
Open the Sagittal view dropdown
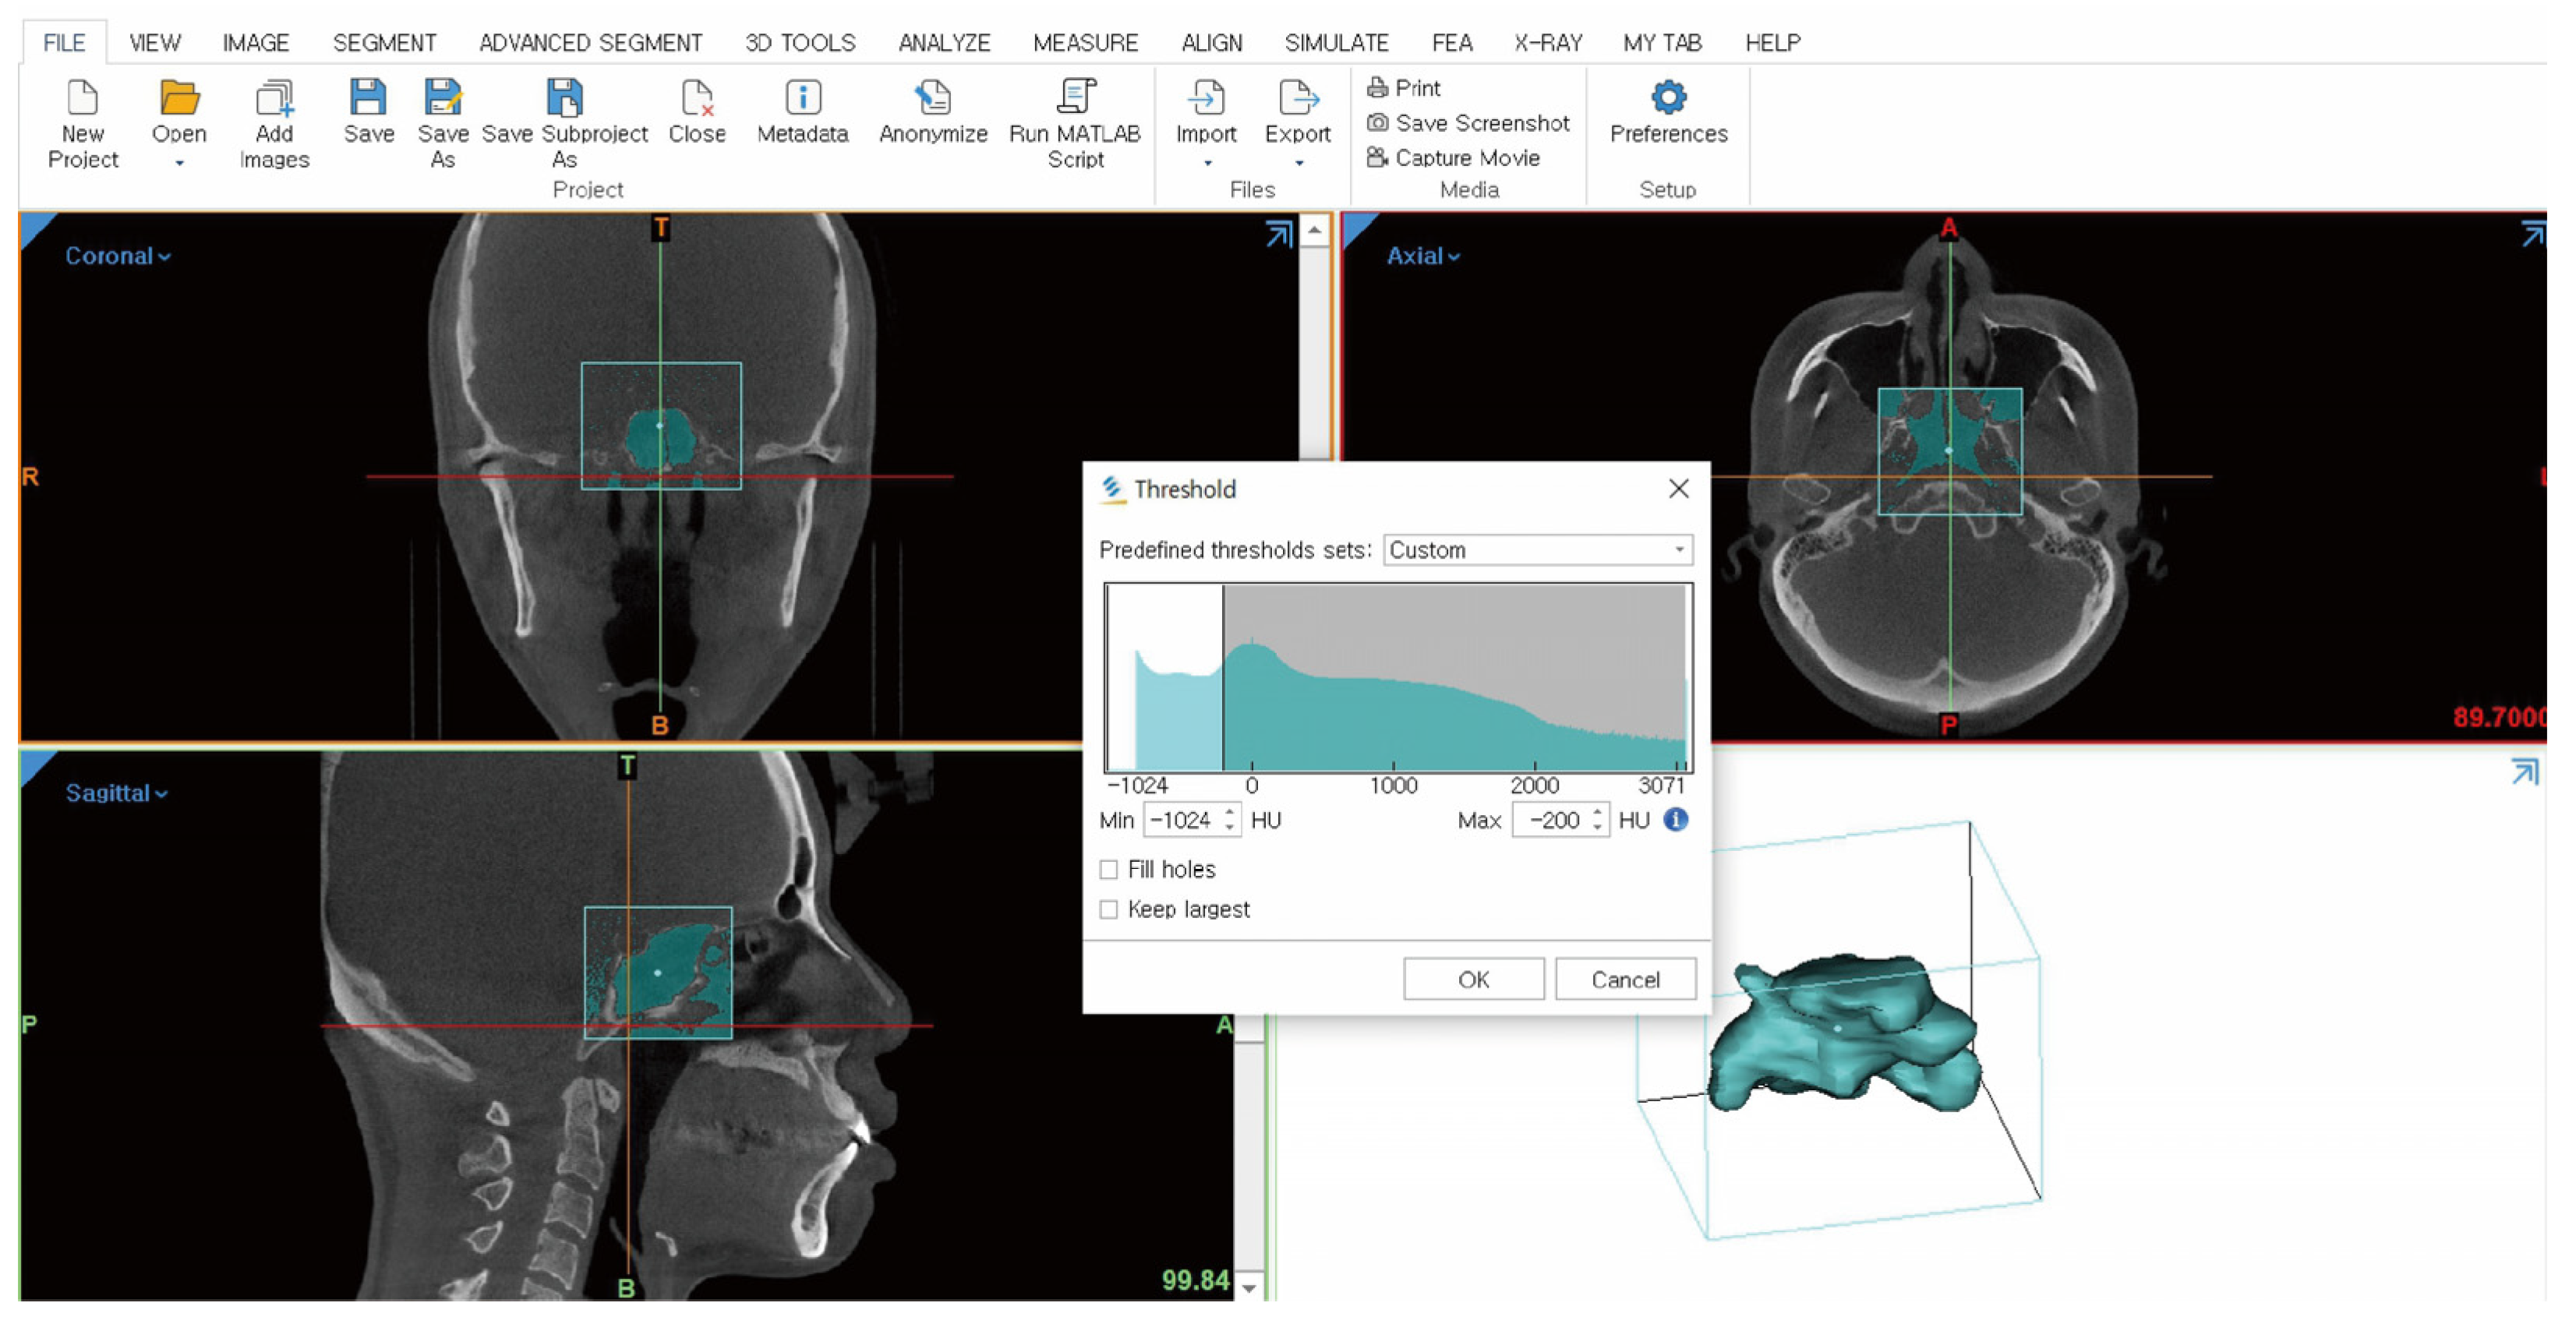click(x=116, y=793)
